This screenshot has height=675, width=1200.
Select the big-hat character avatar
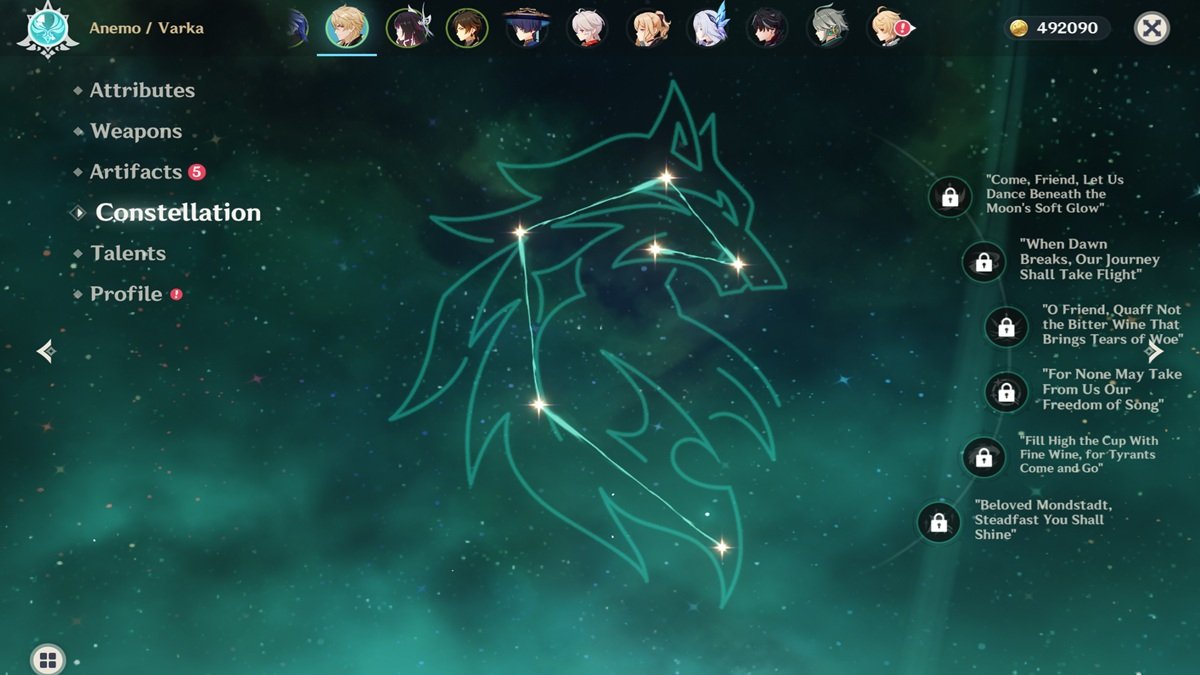pyautogui.click(x=527, y=27)
